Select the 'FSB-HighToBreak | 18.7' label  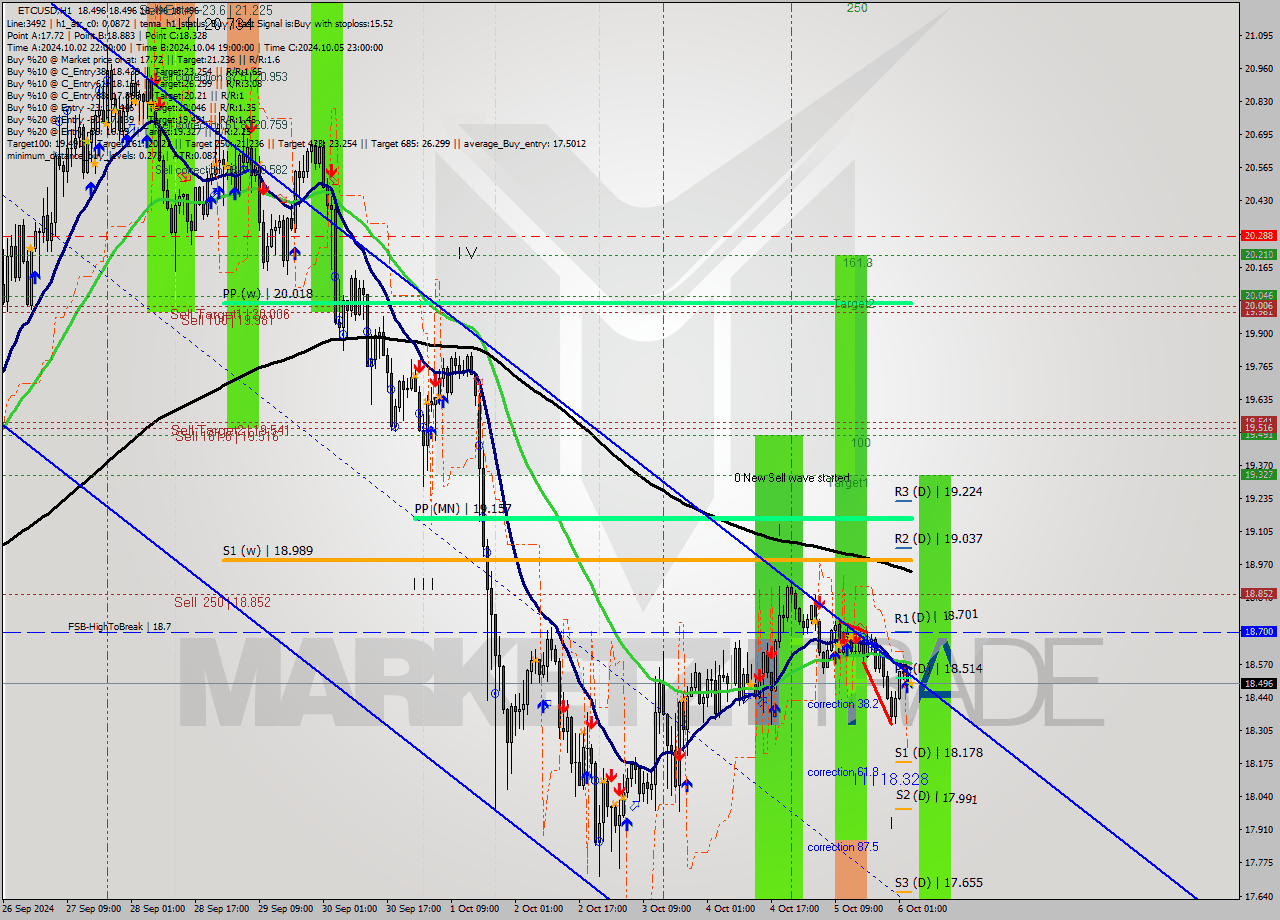[119, 626]
